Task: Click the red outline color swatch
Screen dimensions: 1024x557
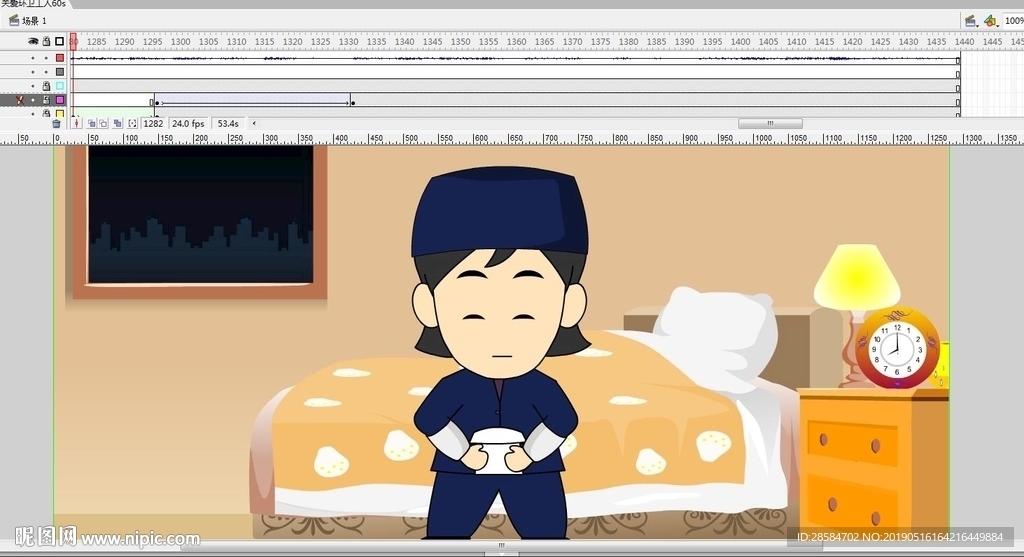Action: 59,58
